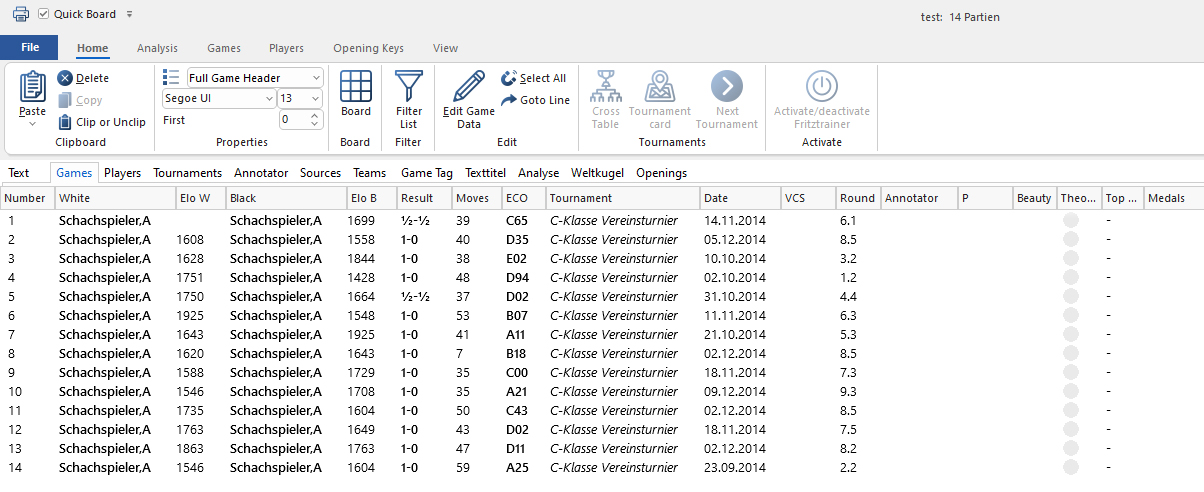Toggle the Quick Board checkbox
Image resolution: width=1204 pixels, height=492 pixels.
pyautogui.click(x=43, y=14)
